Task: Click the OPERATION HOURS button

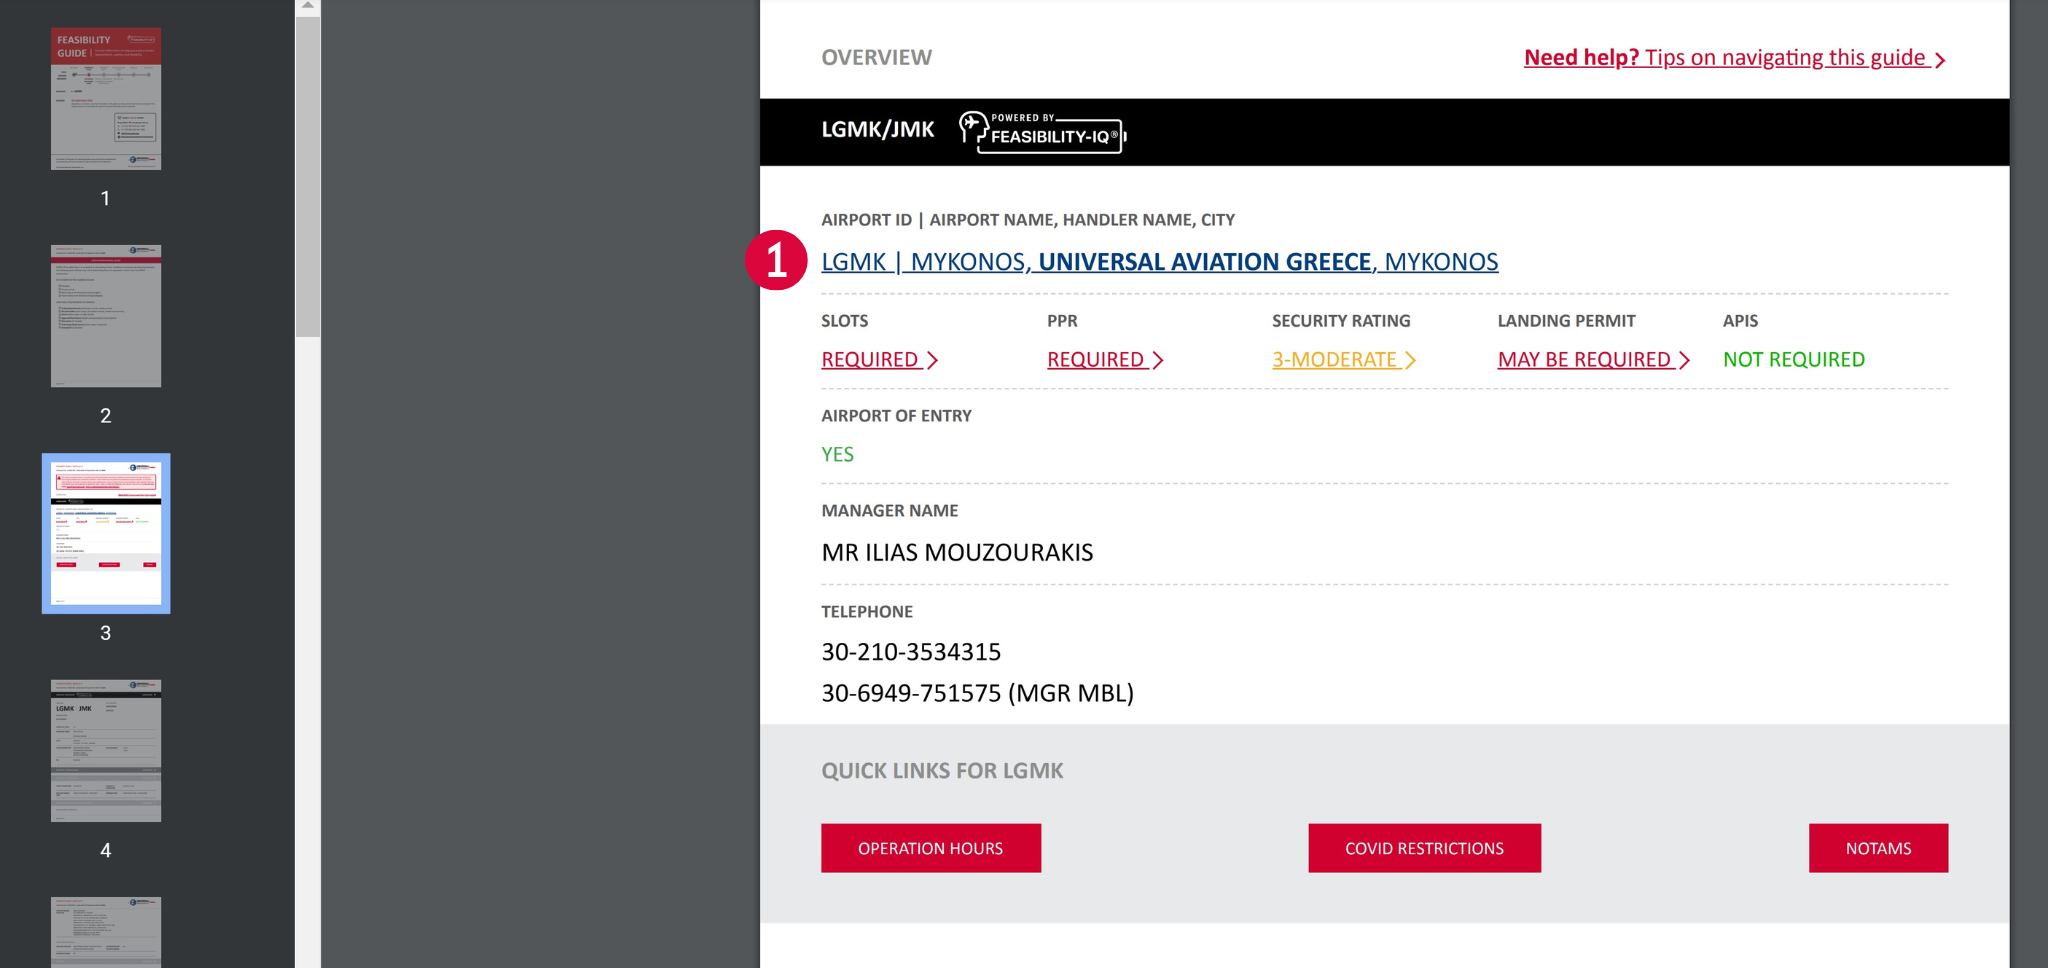Action: pos(931,848)
